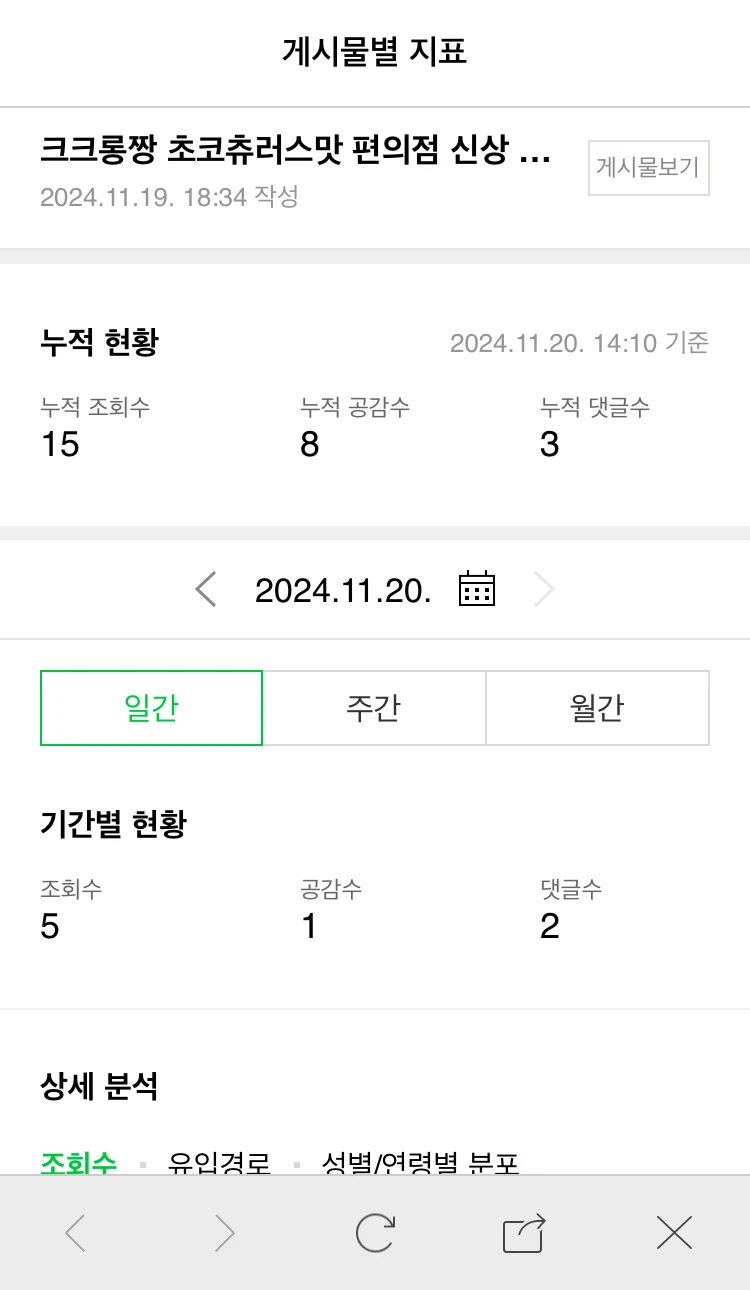This screenshot has height=1290, width=750.
Task: Tap the 누적 공감수 value 8
Action: coord(310,445)
